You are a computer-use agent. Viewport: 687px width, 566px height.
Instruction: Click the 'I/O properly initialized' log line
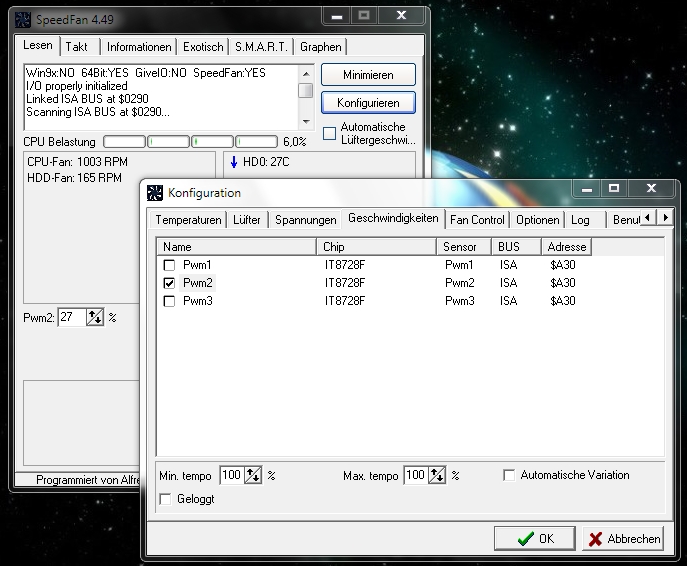tap(77, 86)
